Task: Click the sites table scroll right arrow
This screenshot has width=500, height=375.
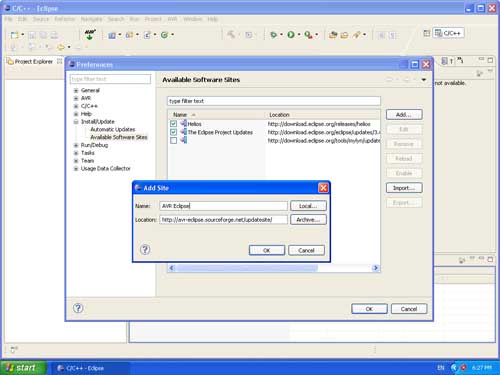Action: (376, 268)
